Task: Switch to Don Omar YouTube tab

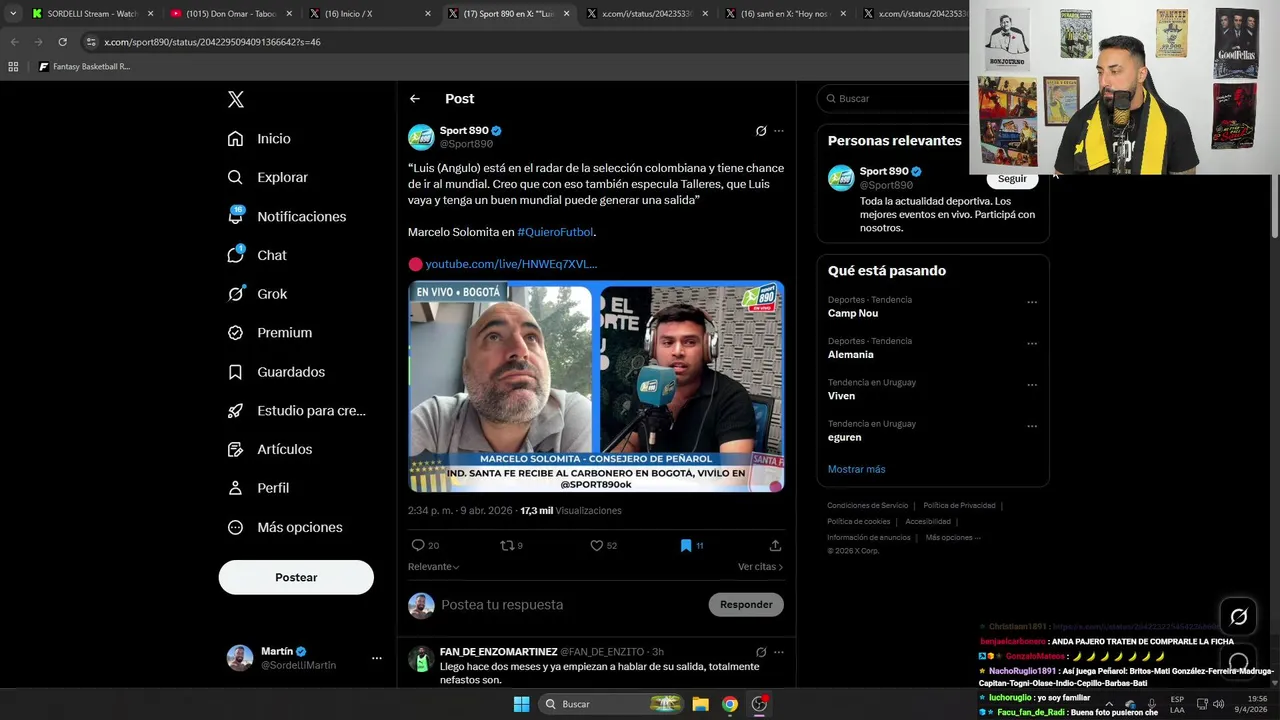Action: point(232,14)
